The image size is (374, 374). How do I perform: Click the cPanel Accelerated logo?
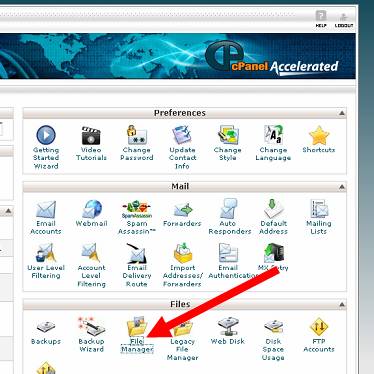[272, 59]
